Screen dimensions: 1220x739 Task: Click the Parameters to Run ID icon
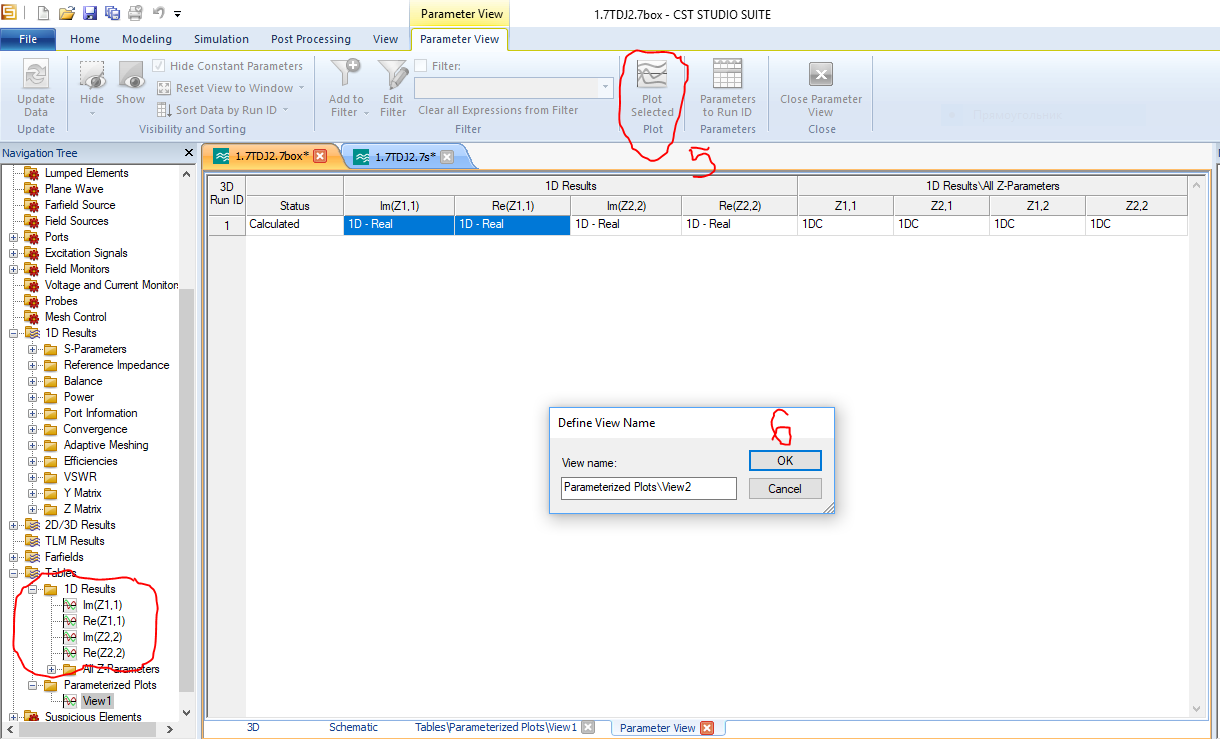[727, 75]
